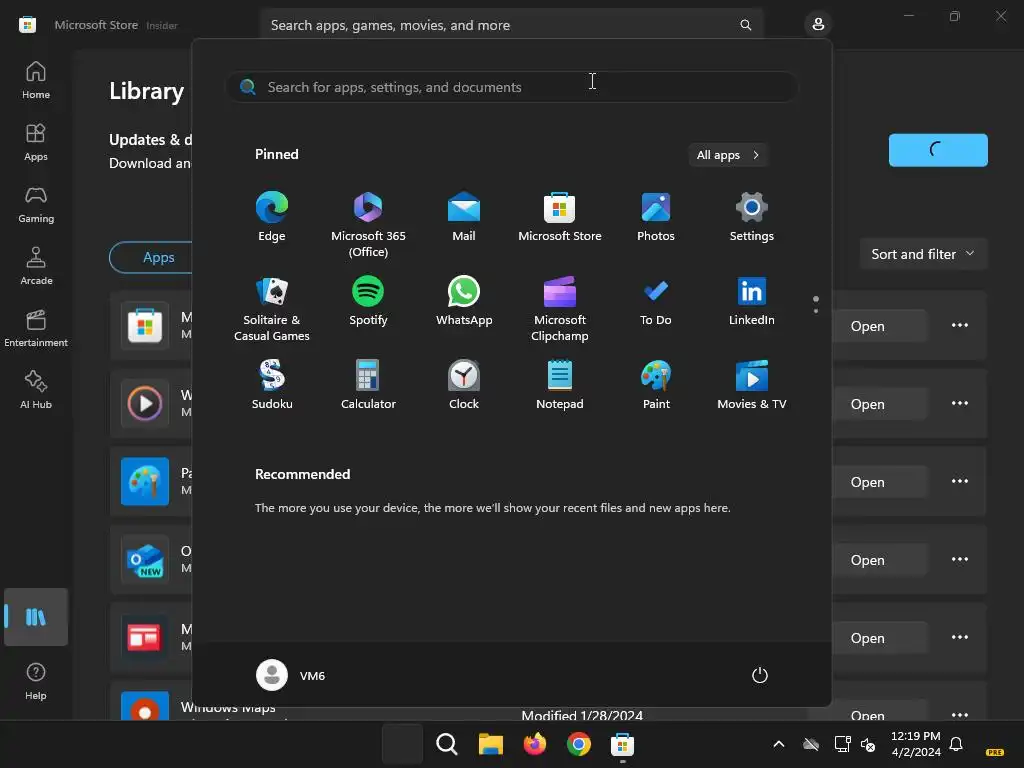Viewport: 1024px width, 768px height.
Task: Click the blue updates button in Library
Action: [938, 150]
